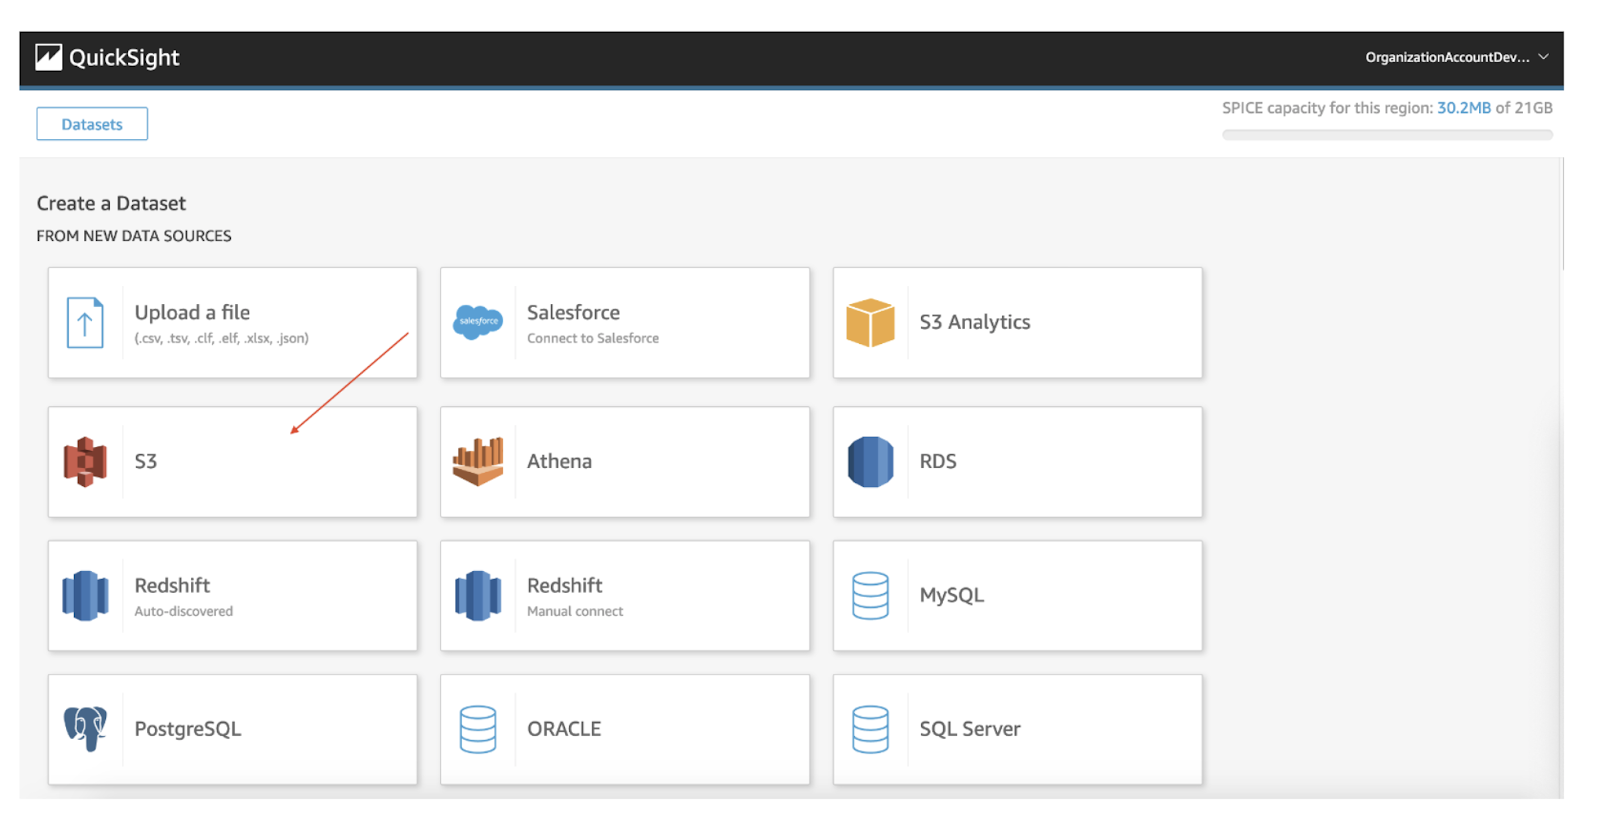Open the OrganizationAccountDev account dropdown
Screen dimensions: 1600x831
click(x=1447, y=57)
